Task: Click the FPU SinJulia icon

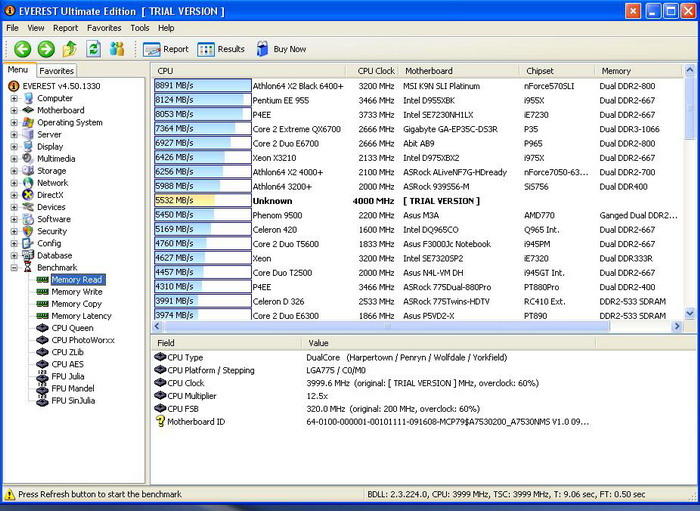Action: coord(42,400)
